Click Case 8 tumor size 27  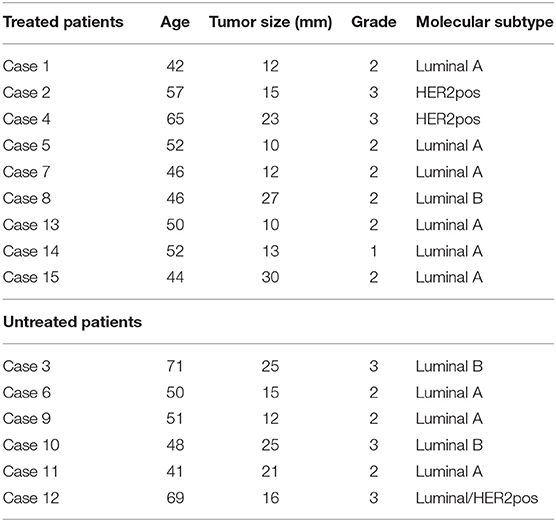[270, 198]
